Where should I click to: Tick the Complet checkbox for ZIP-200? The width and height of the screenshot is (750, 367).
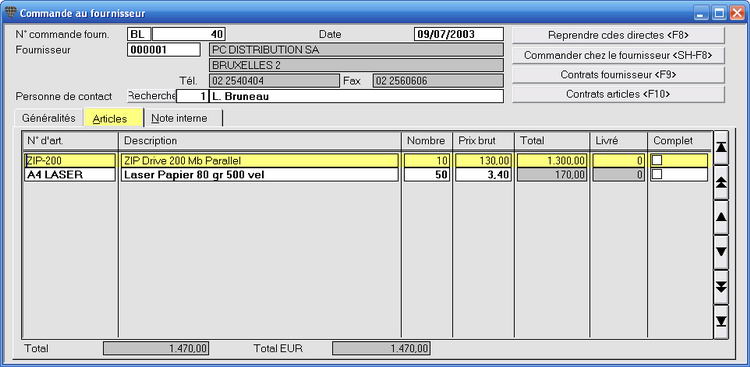657,160
